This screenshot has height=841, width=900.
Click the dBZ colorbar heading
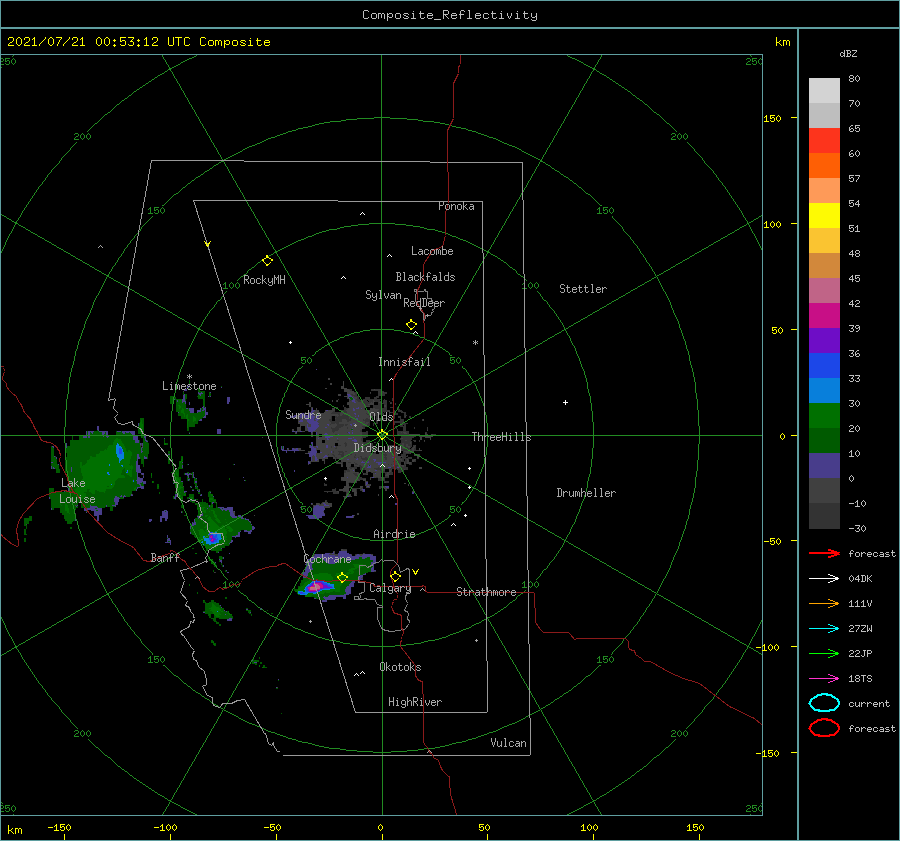[848, 53]
